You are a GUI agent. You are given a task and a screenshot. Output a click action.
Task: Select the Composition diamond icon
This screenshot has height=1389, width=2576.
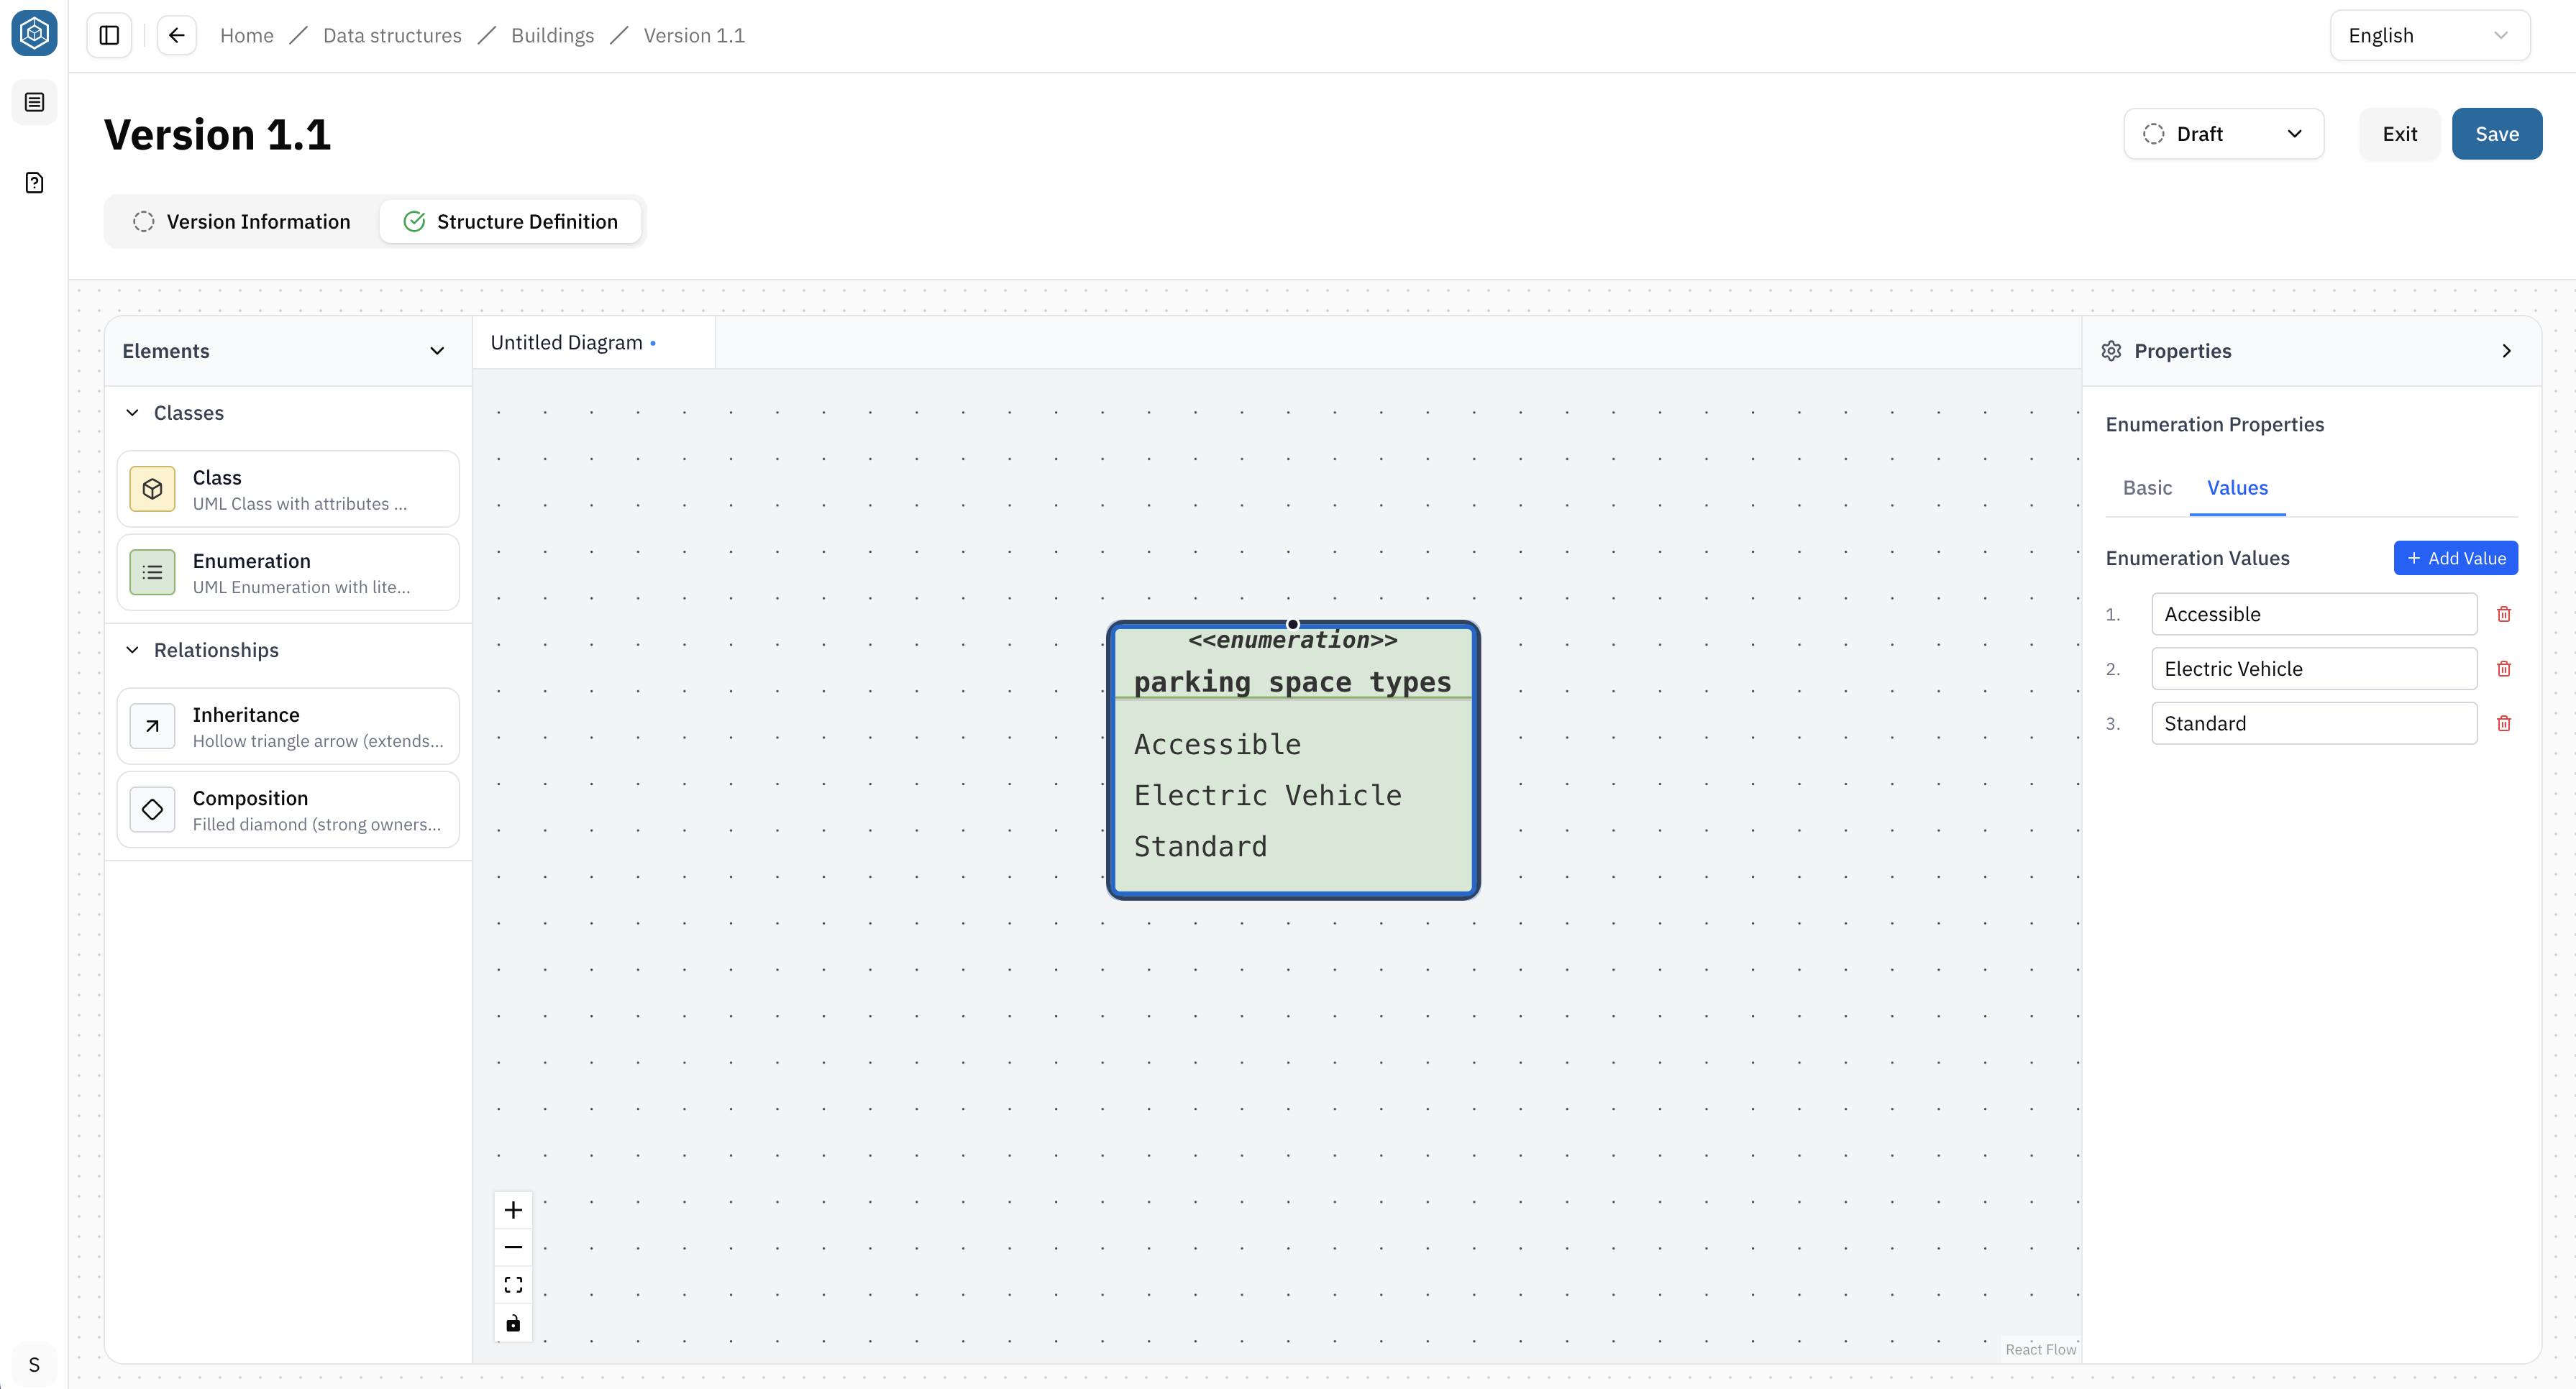pos(152,809)
